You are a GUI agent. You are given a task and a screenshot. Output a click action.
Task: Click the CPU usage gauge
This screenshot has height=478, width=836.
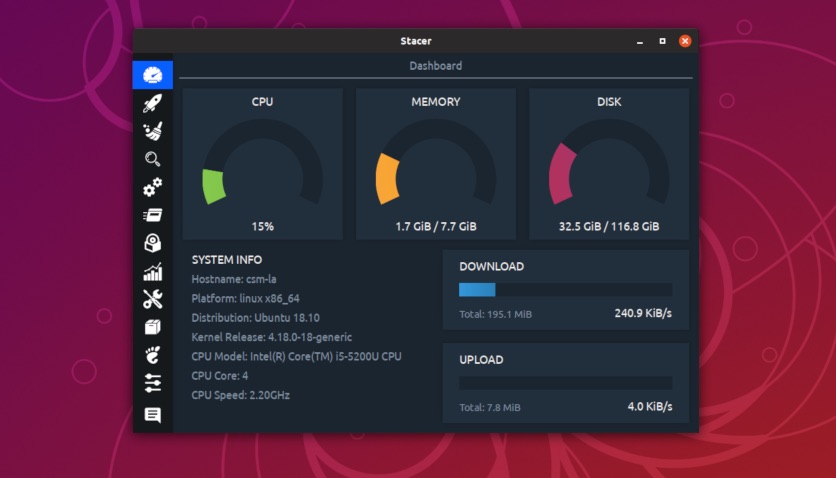[x=262, y=163]
